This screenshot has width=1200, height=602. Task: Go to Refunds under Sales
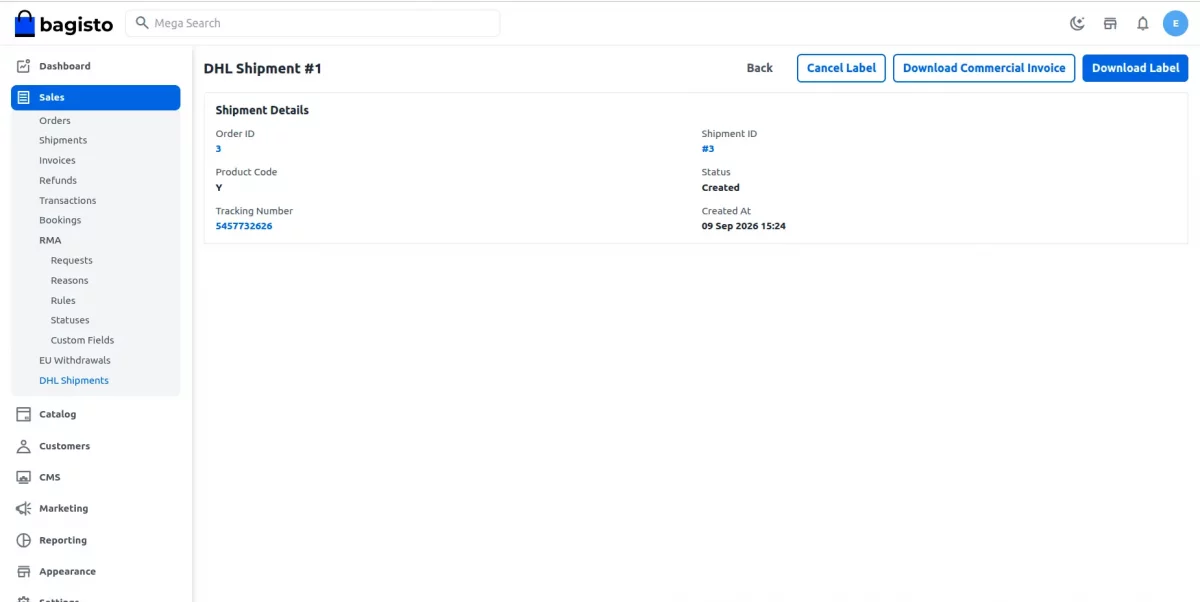point(58,180)
